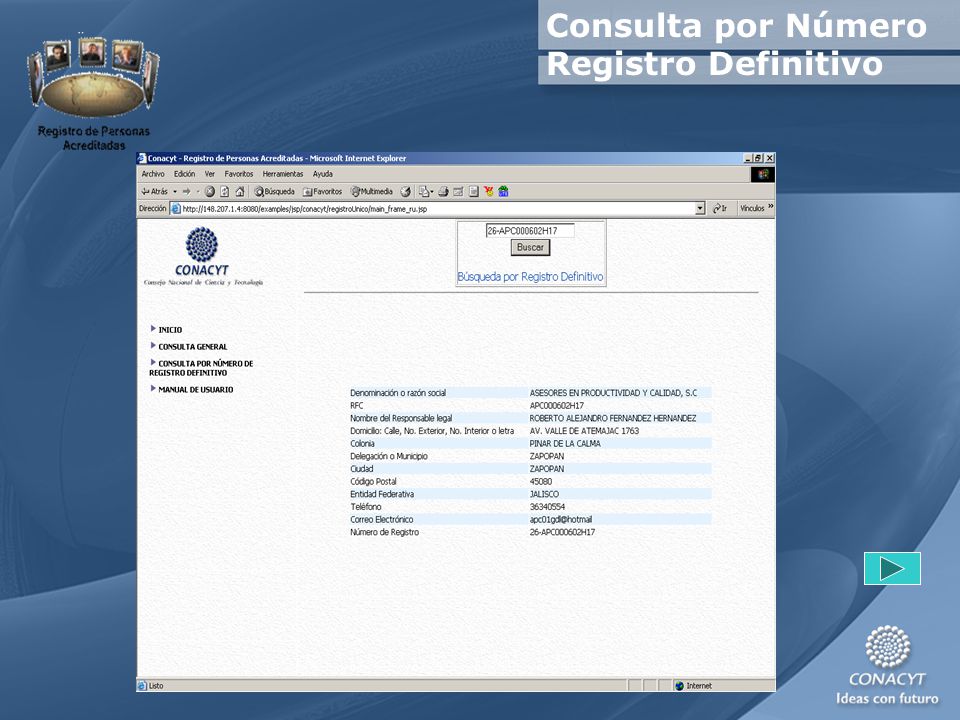Open the back history dropdown arrow
The image size is (960, 720).
click(x=175, y=192)
